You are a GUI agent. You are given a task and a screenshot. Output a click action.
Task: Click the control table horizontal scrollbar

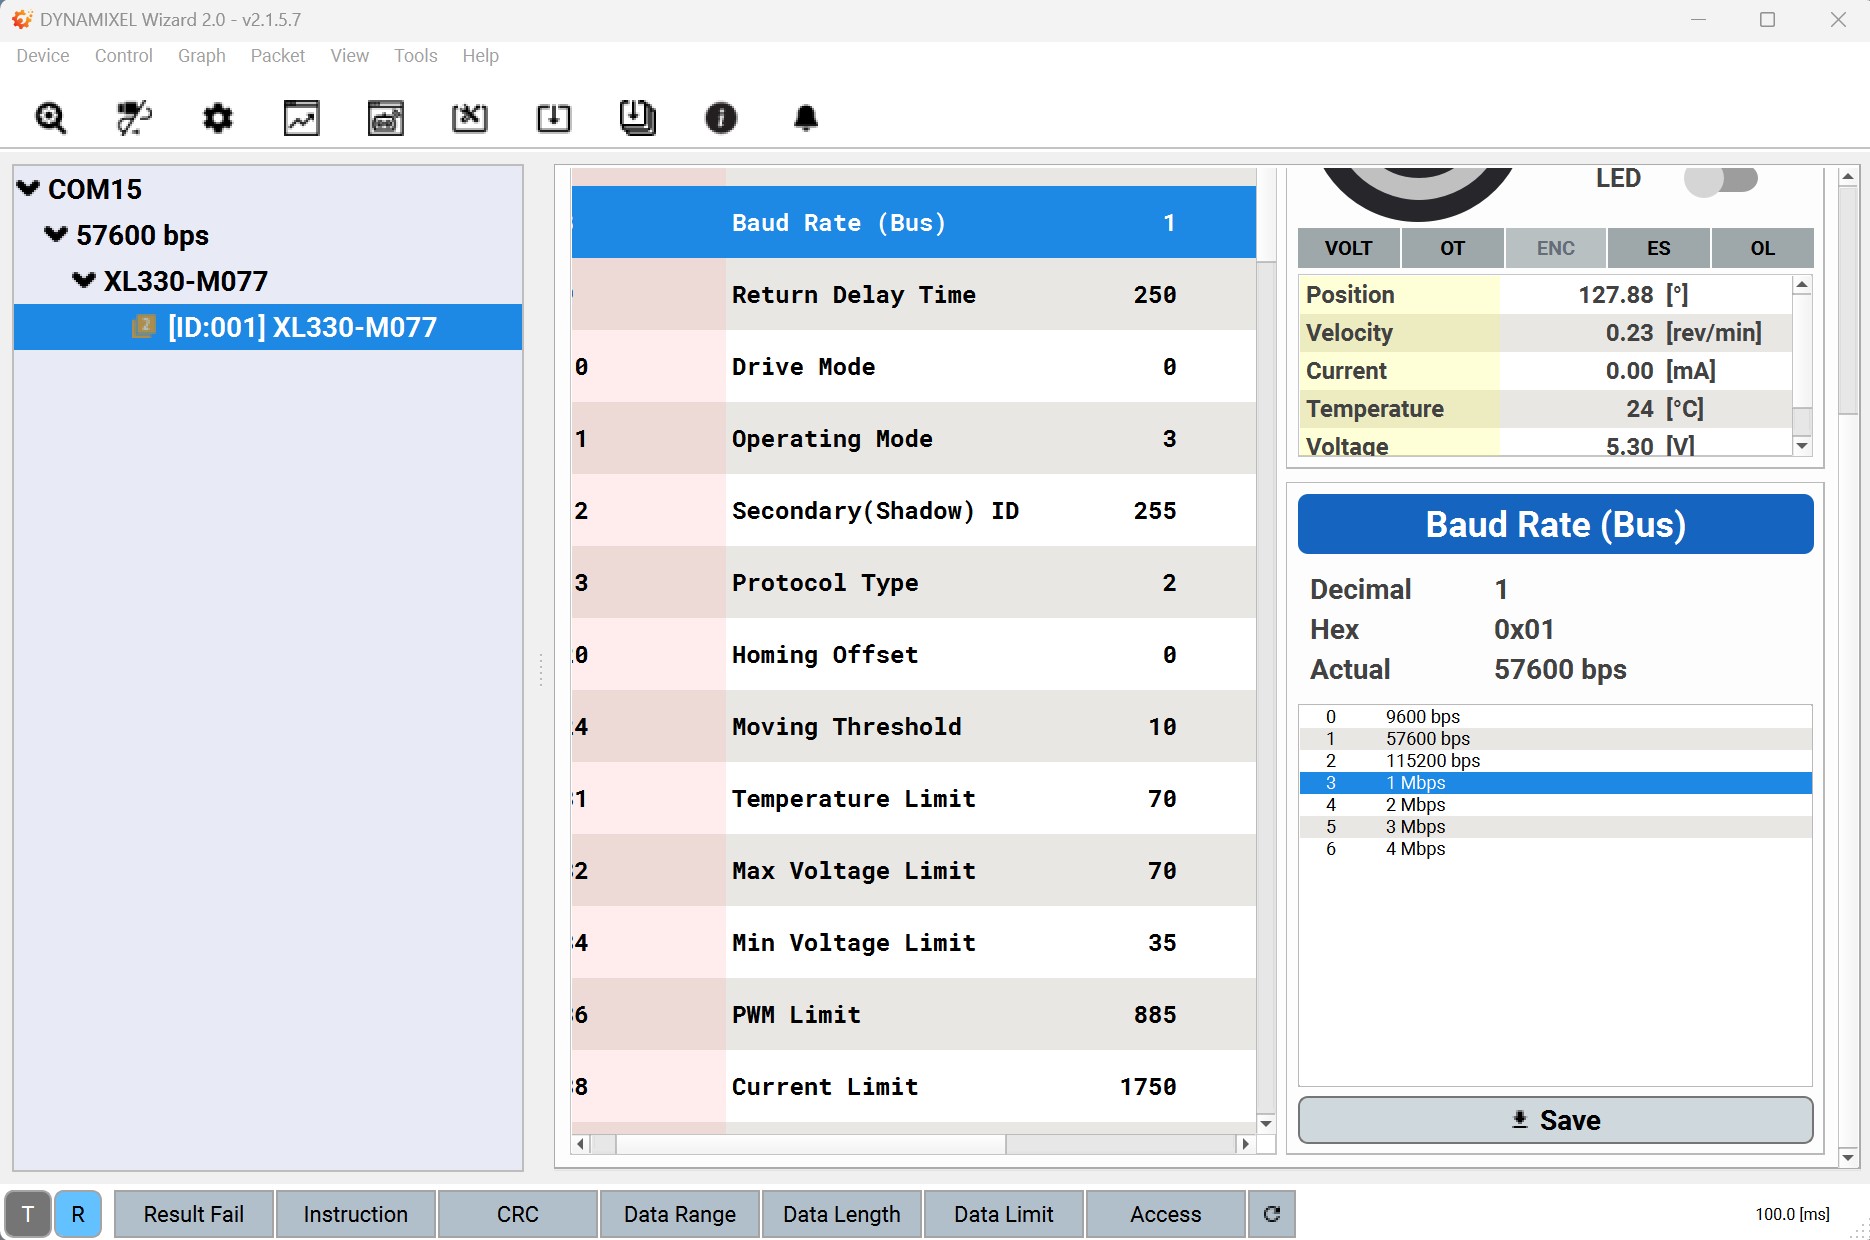pyautogui.click(x=811, y=1144)
